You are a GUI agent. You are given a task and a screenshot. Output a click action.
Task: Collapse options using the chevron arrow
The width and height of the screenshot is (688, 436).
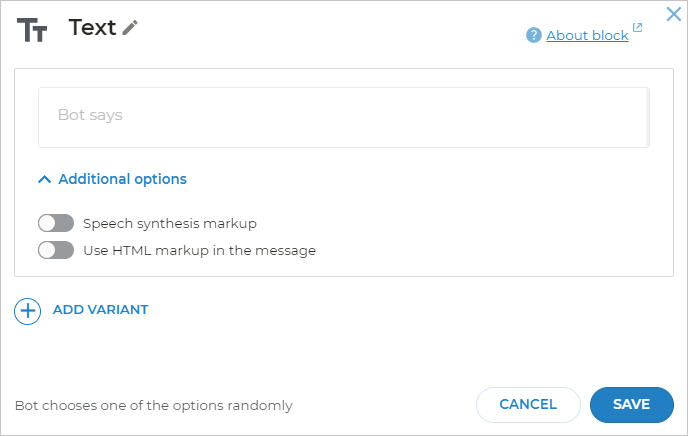[x=44, y=179]
